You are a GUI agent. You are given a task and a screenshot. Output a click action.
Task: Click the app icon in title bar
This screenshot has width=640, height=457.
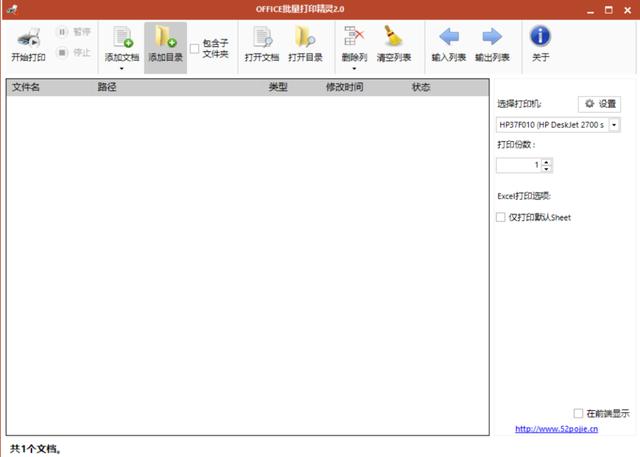[x=12, y=9]
